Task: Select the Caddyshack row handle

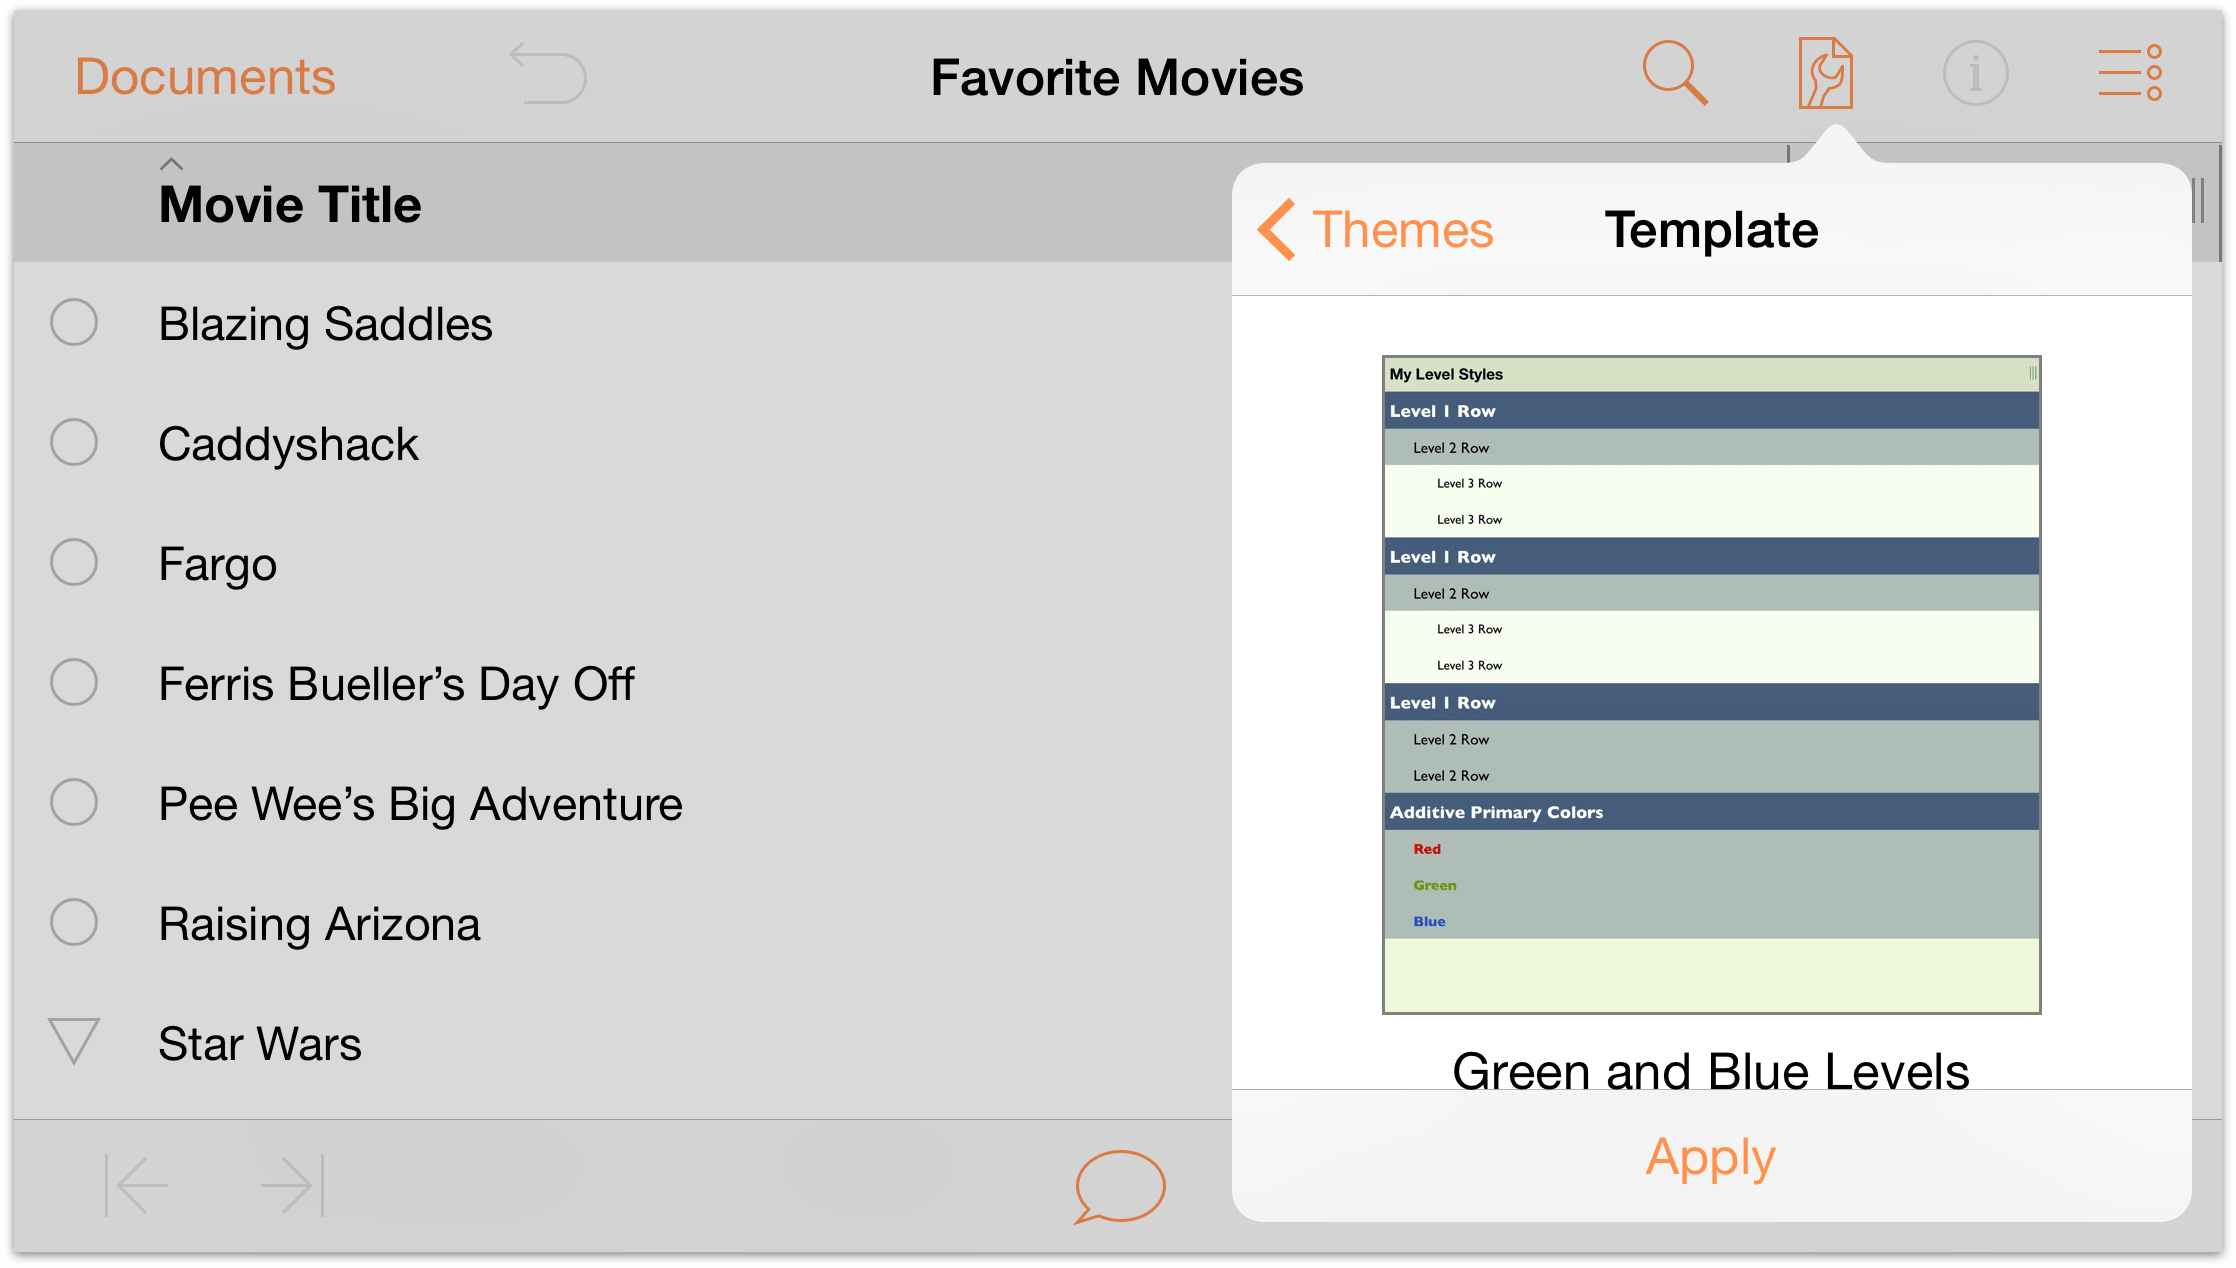Action: 74,442
